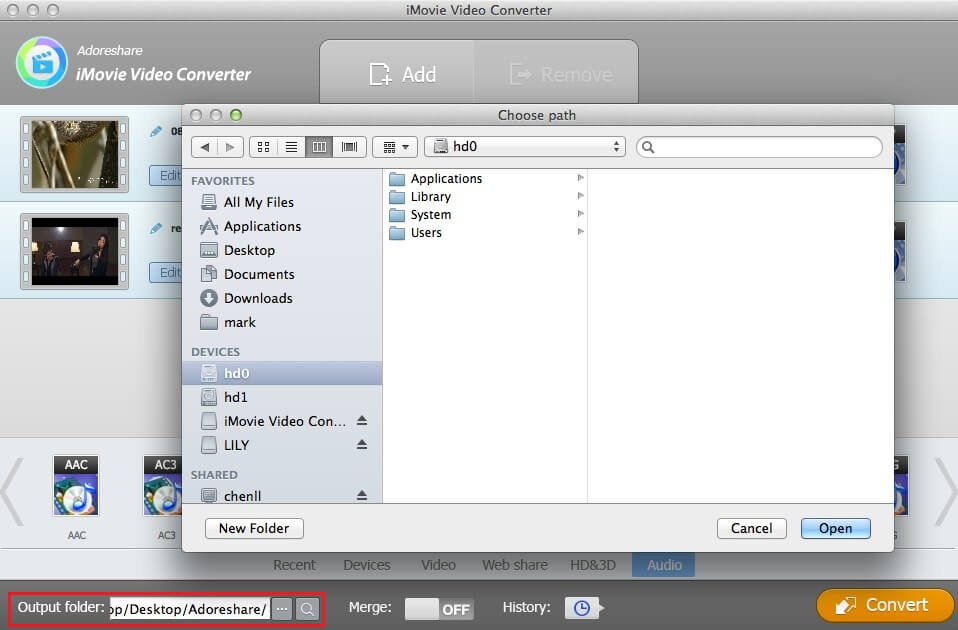Screen dimensions: 958x630
Task: Switch to the Recent format tab
Action: [294, 565]
